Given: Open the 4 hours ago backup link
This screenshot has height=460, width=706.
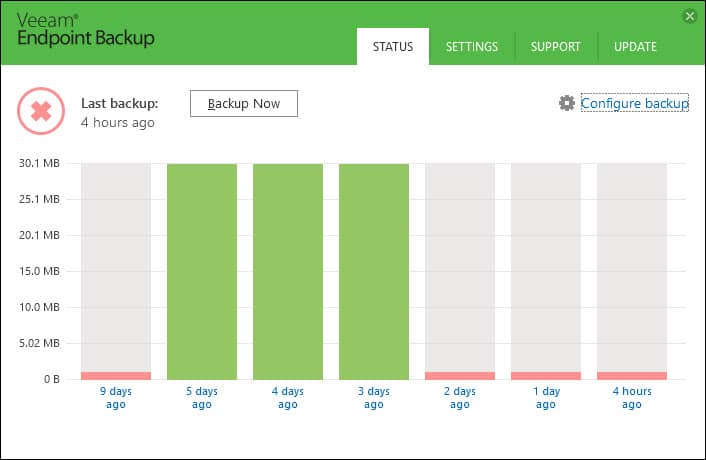Looking at the screenshot, I should [x=632, y=397].
